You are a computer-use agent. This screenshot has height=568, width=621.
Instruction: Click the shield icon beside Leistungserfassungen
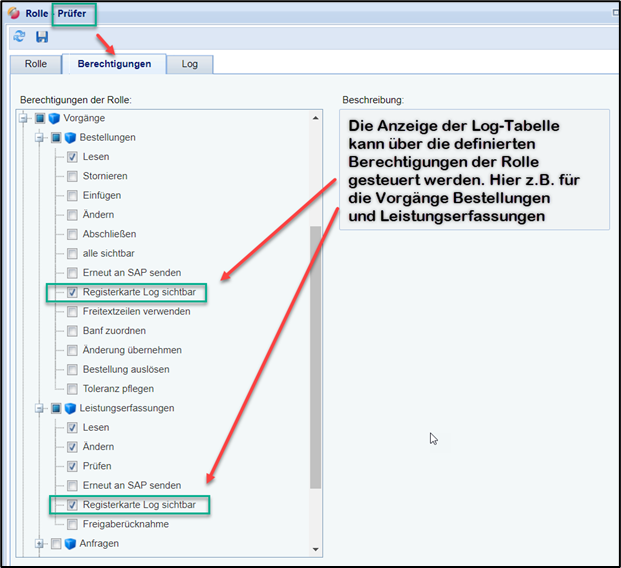70,408
